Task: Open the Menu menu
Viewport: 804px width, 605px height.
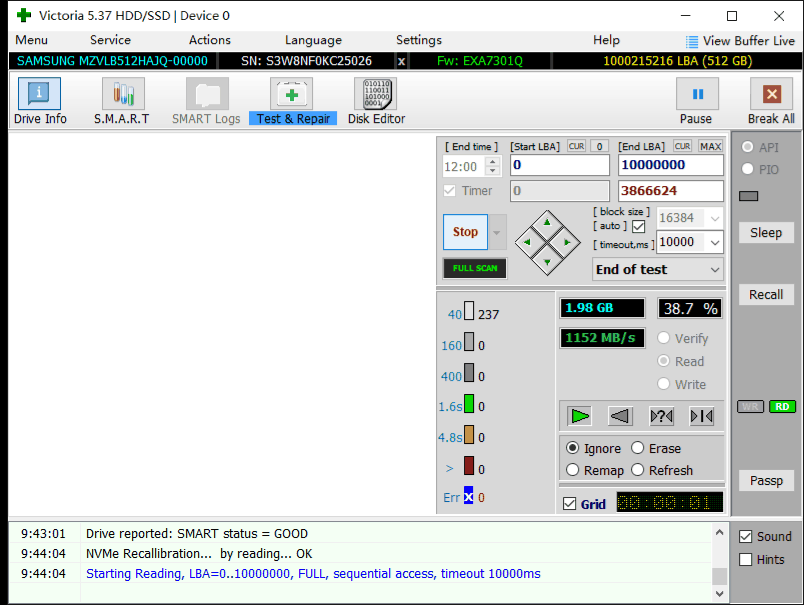Action: (x=31, y=40)
